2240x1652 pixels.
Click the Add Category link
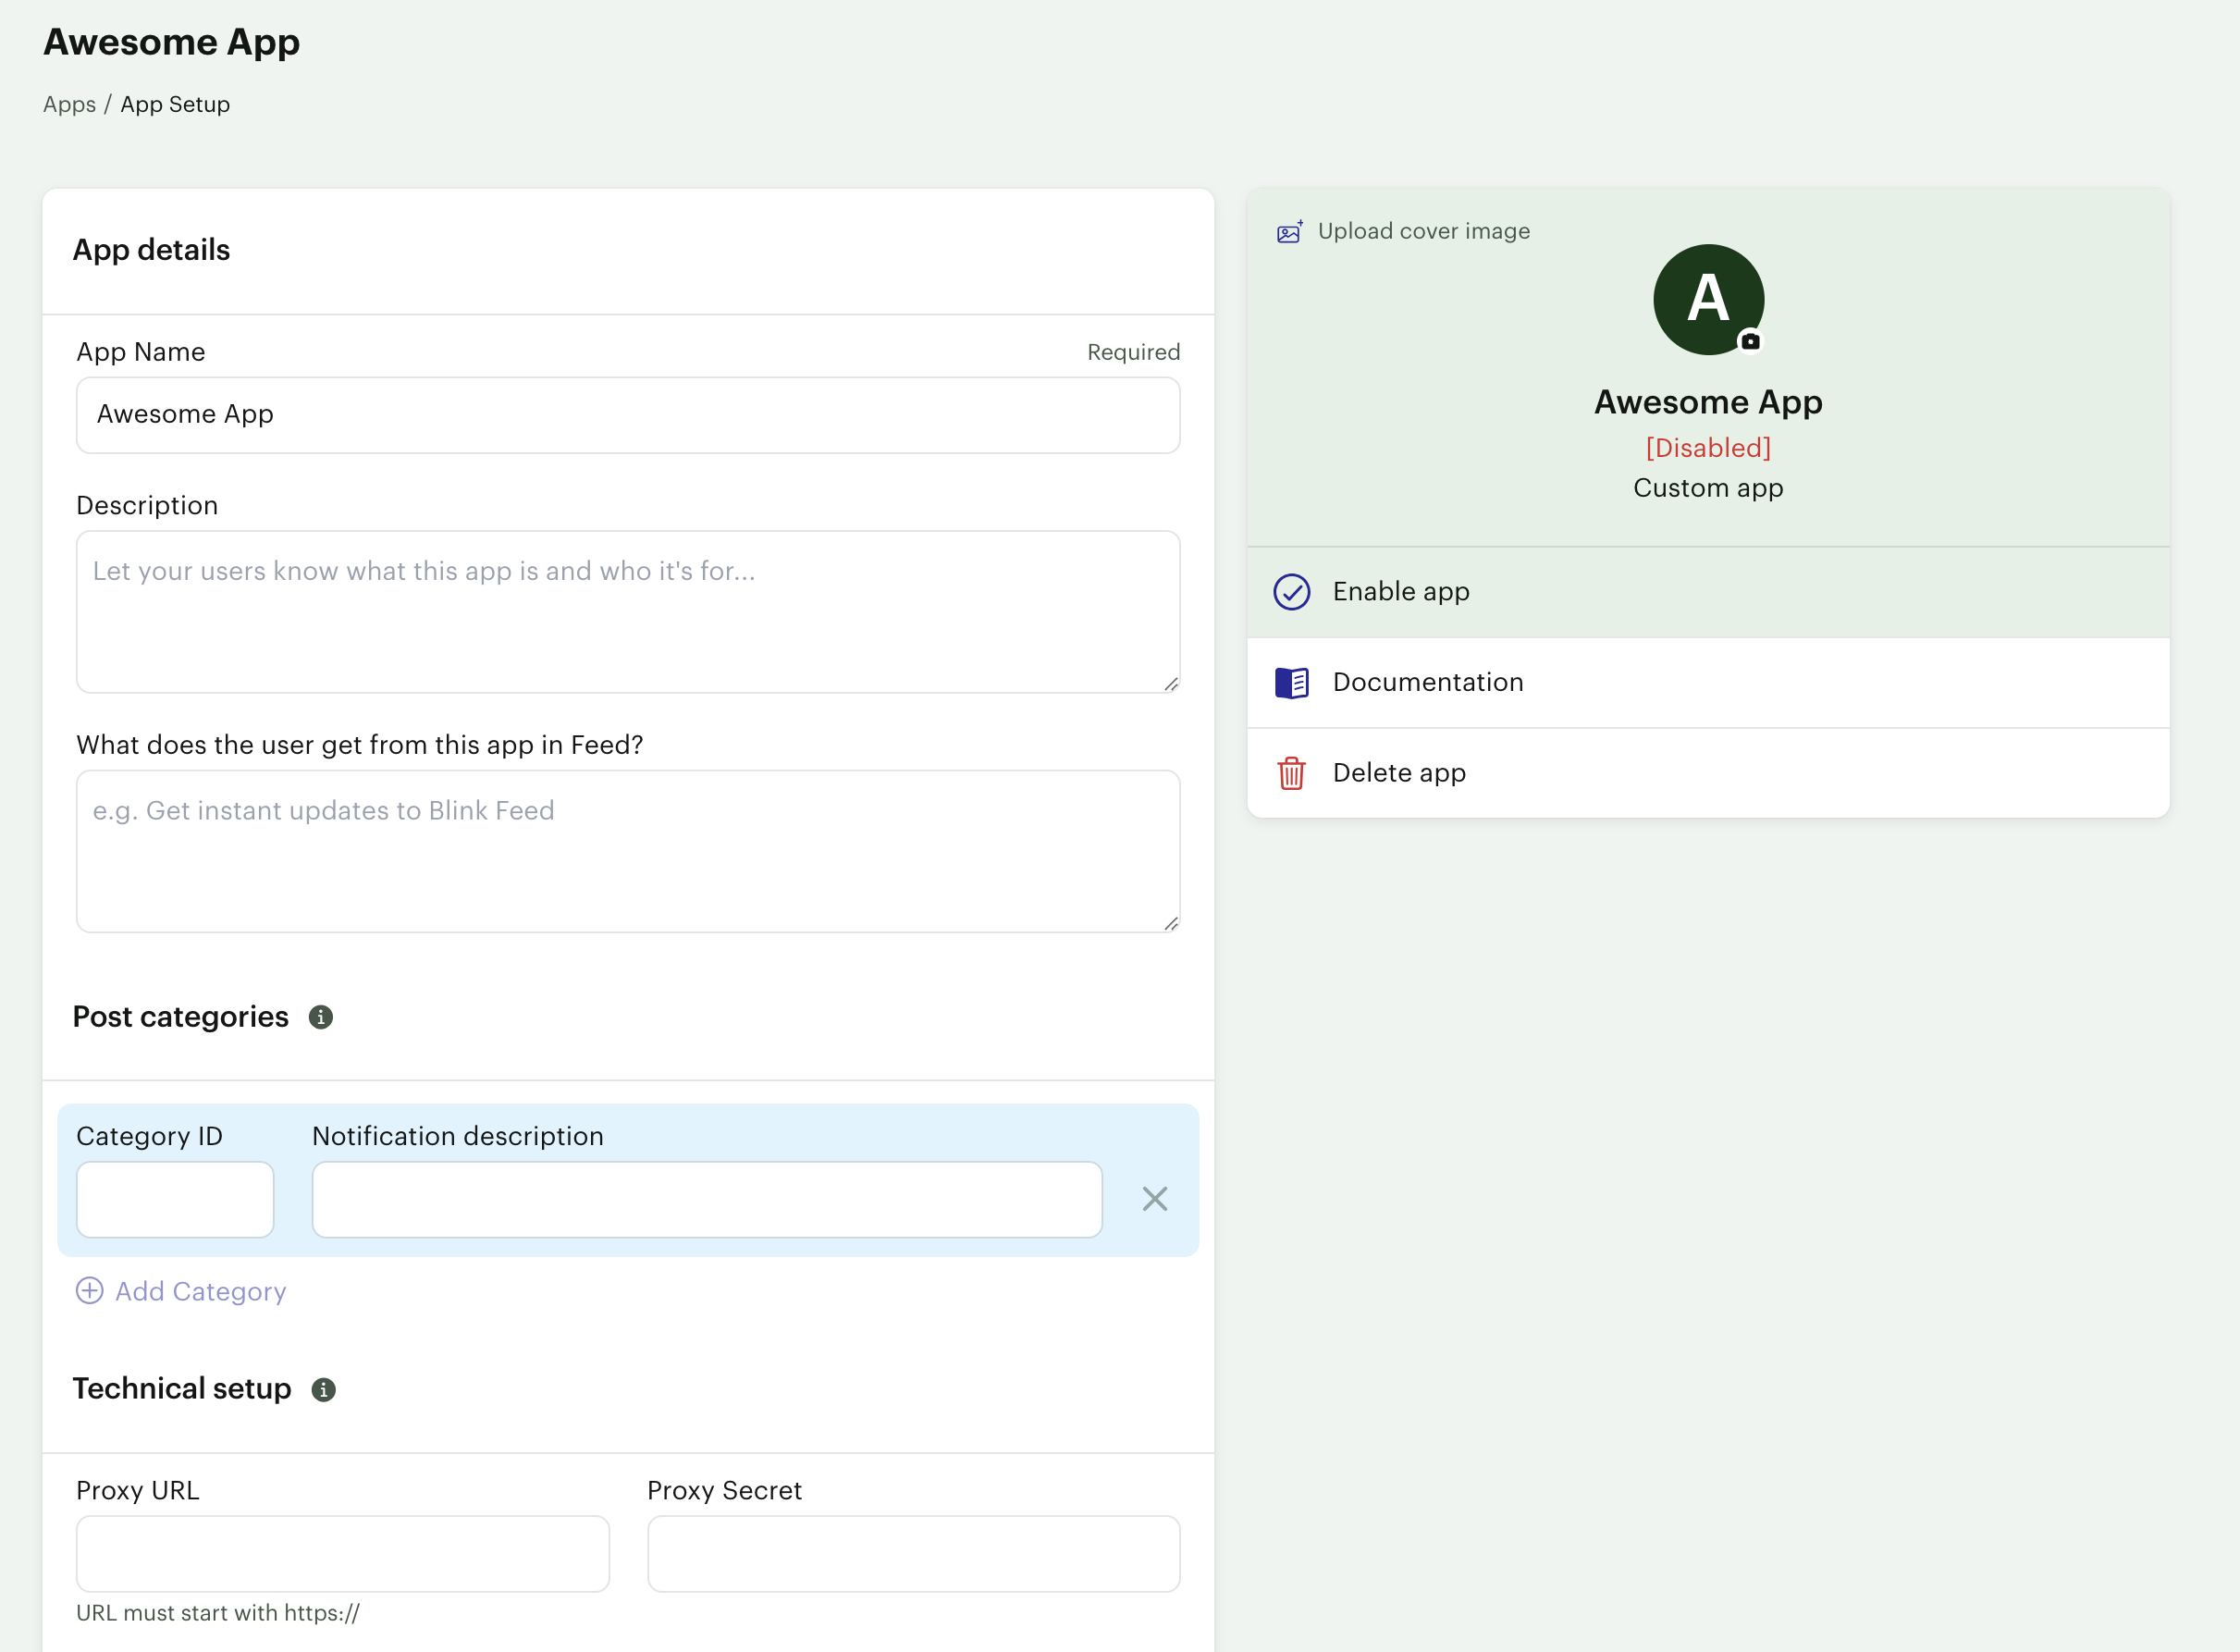pos(200,1291)
